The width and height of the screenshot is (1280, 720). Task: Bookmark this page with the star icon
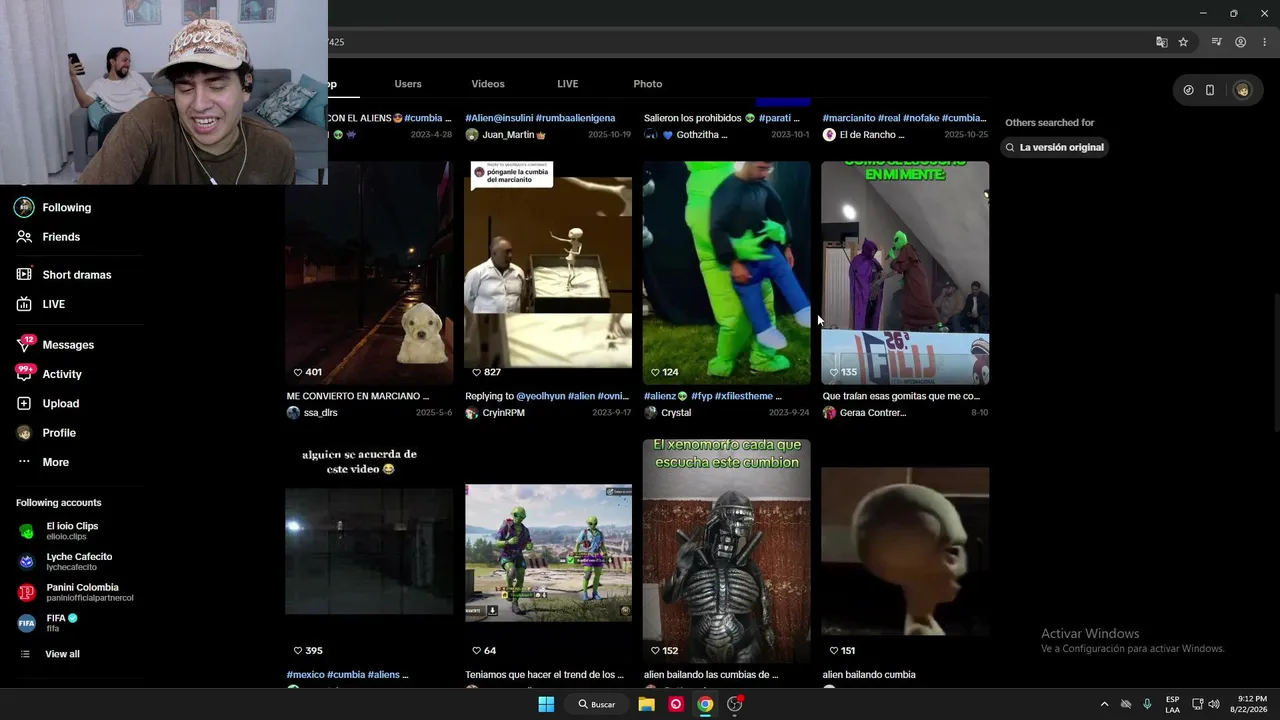1183,42
